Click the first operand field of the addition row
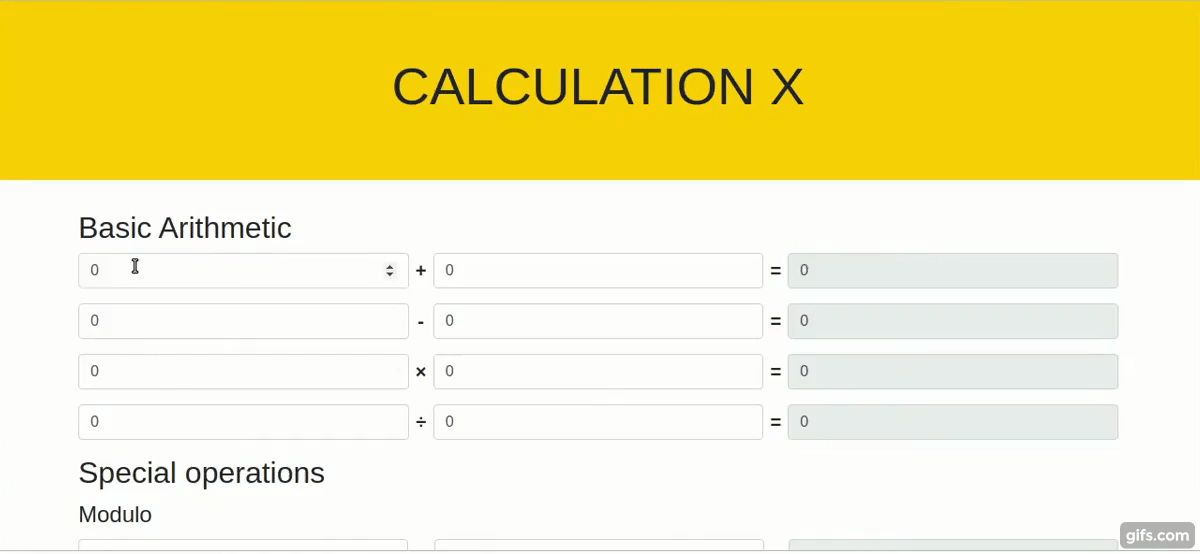Image resolution: width=1200 pixels, height=554 pixels. 243,270
